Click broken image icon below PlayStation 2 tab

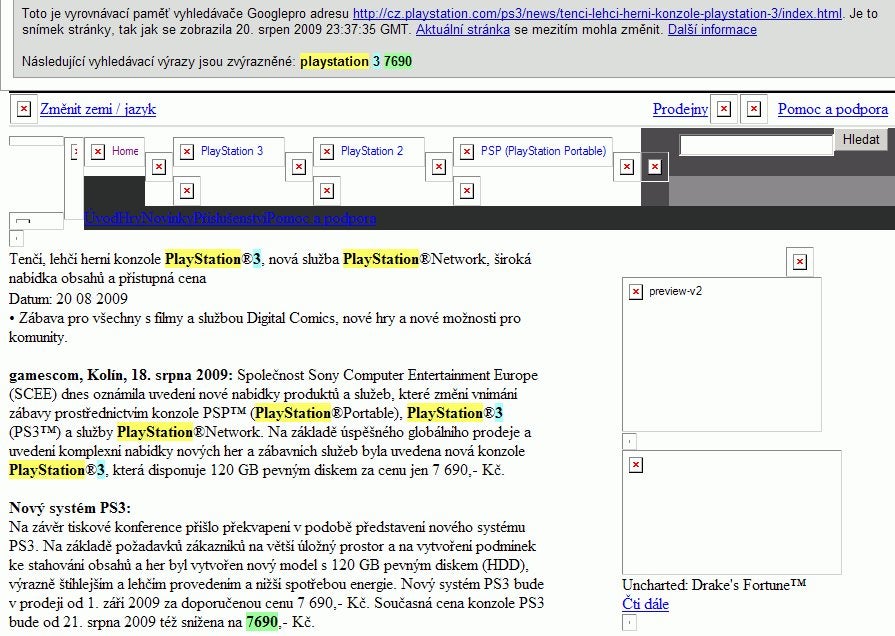326,191
